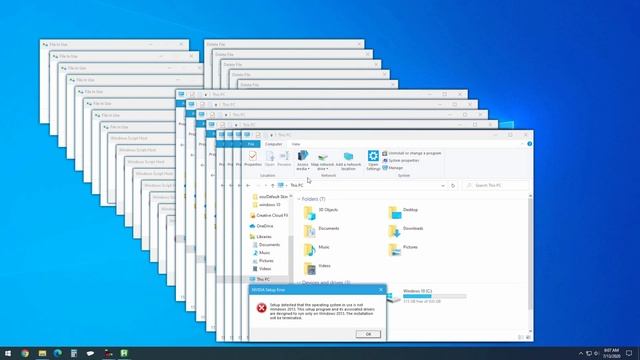Open Google Chrome from the taskbar

pos(25,353)
